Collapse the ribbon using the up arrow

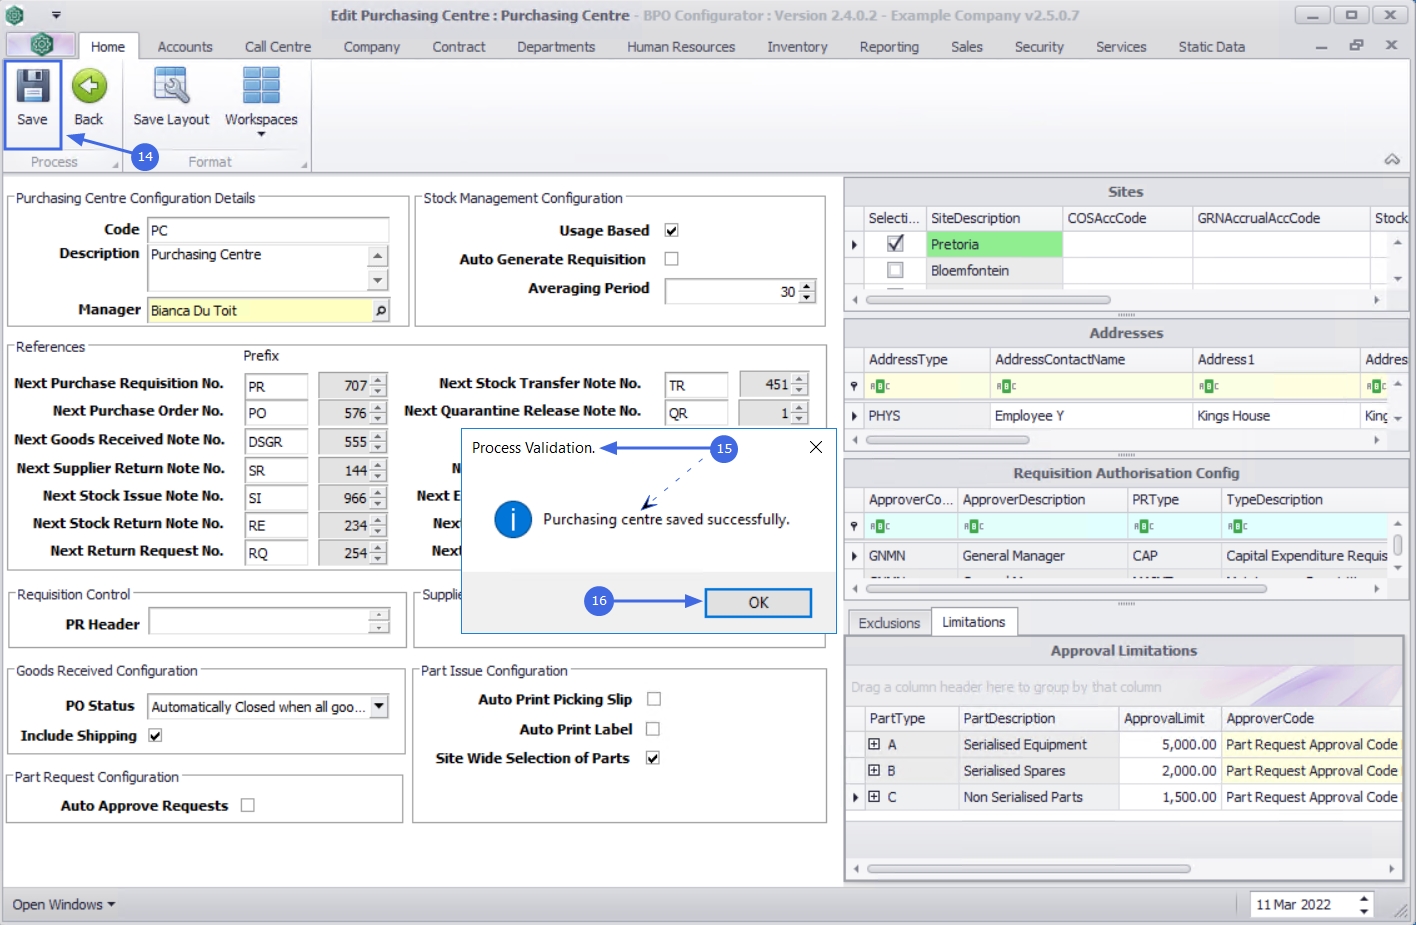click(x=1391, y=160)
